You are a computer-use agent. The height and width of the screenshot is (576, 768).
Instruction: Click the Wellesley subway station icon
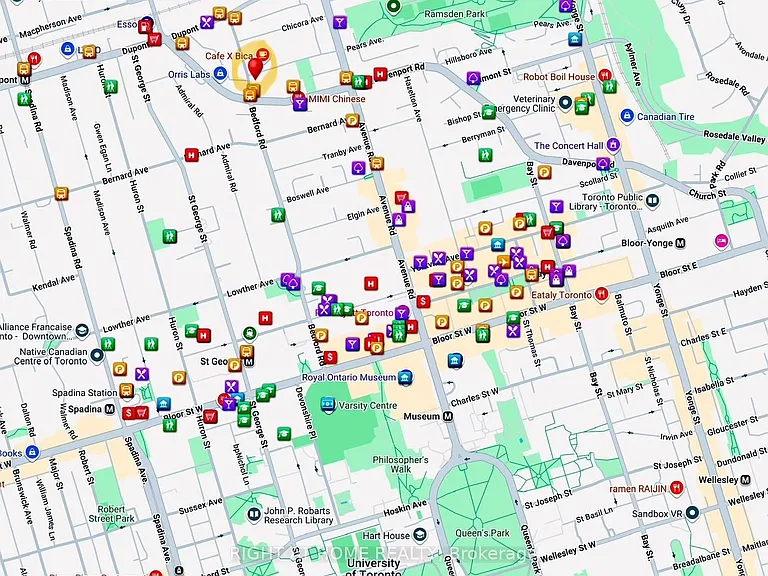click(x=745, y=480)
